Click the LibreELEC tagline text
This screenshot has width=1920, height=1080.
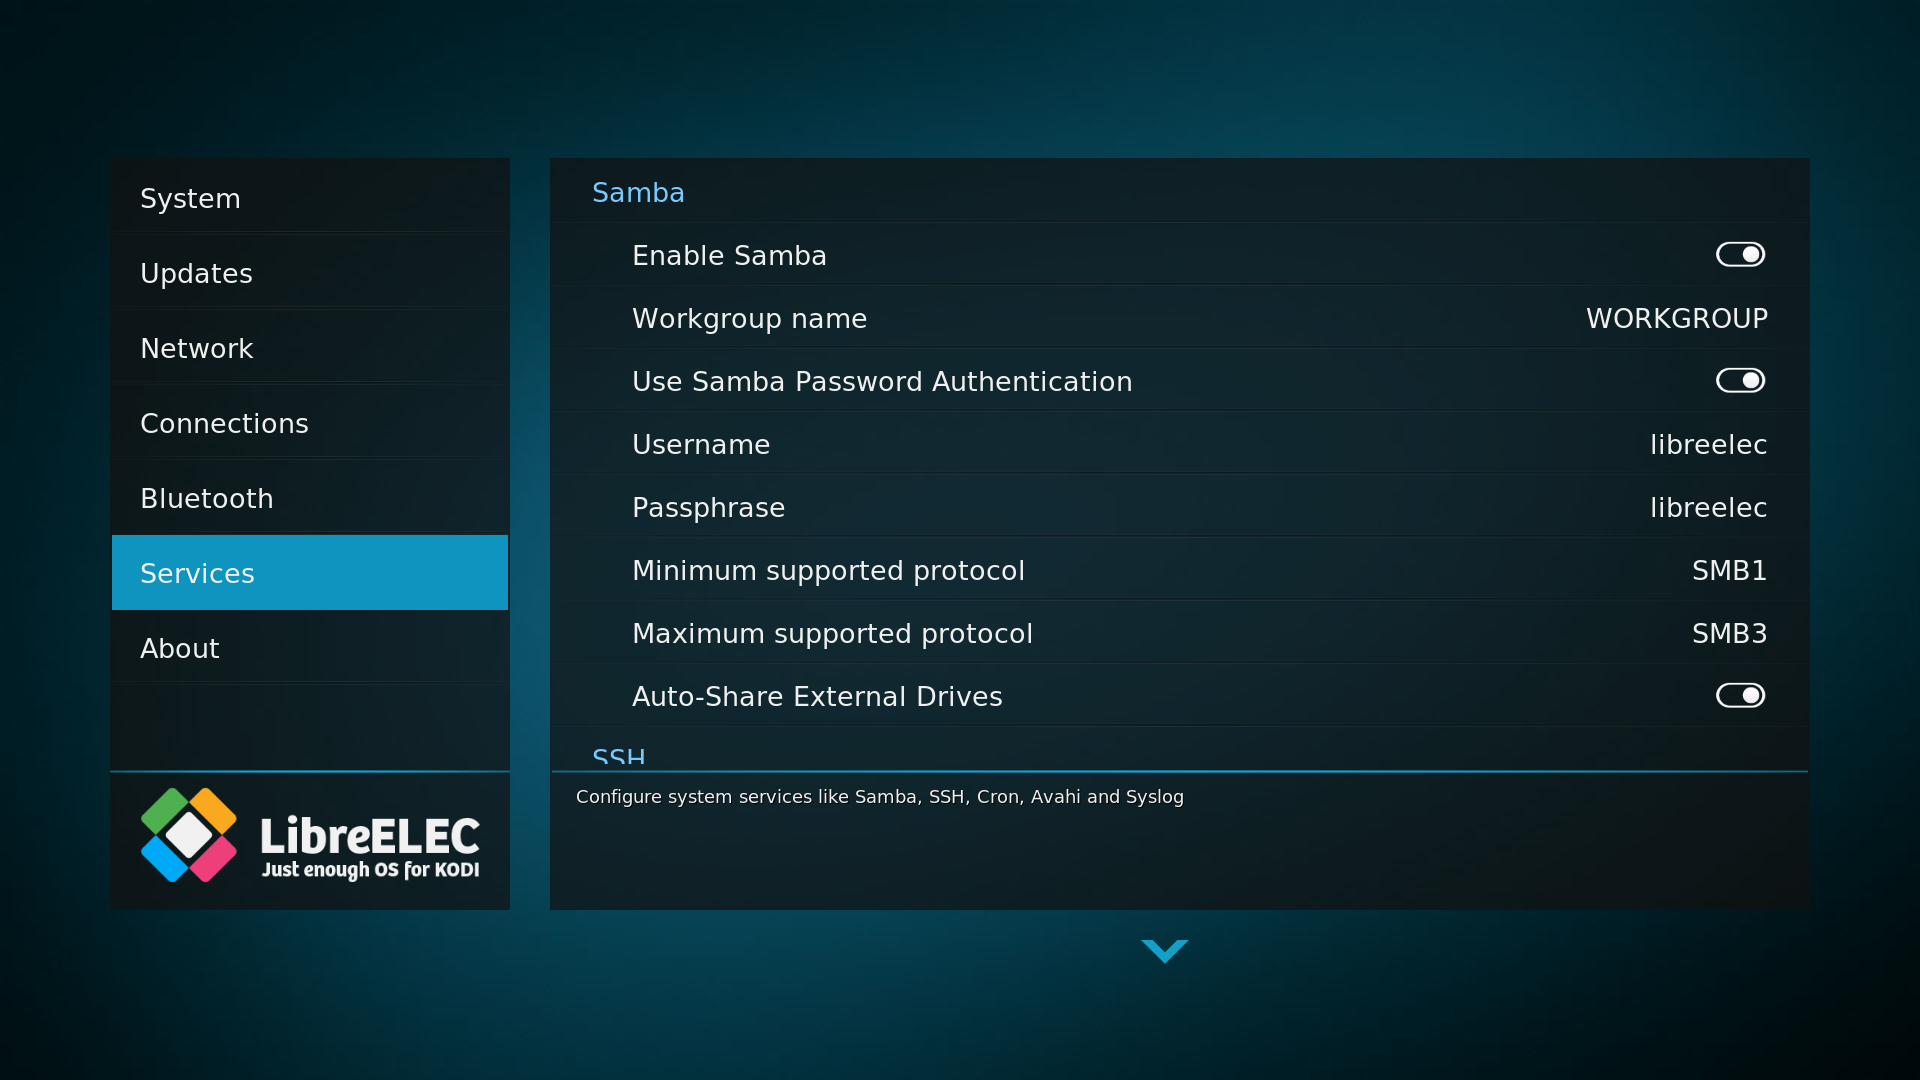pos(370,870)
